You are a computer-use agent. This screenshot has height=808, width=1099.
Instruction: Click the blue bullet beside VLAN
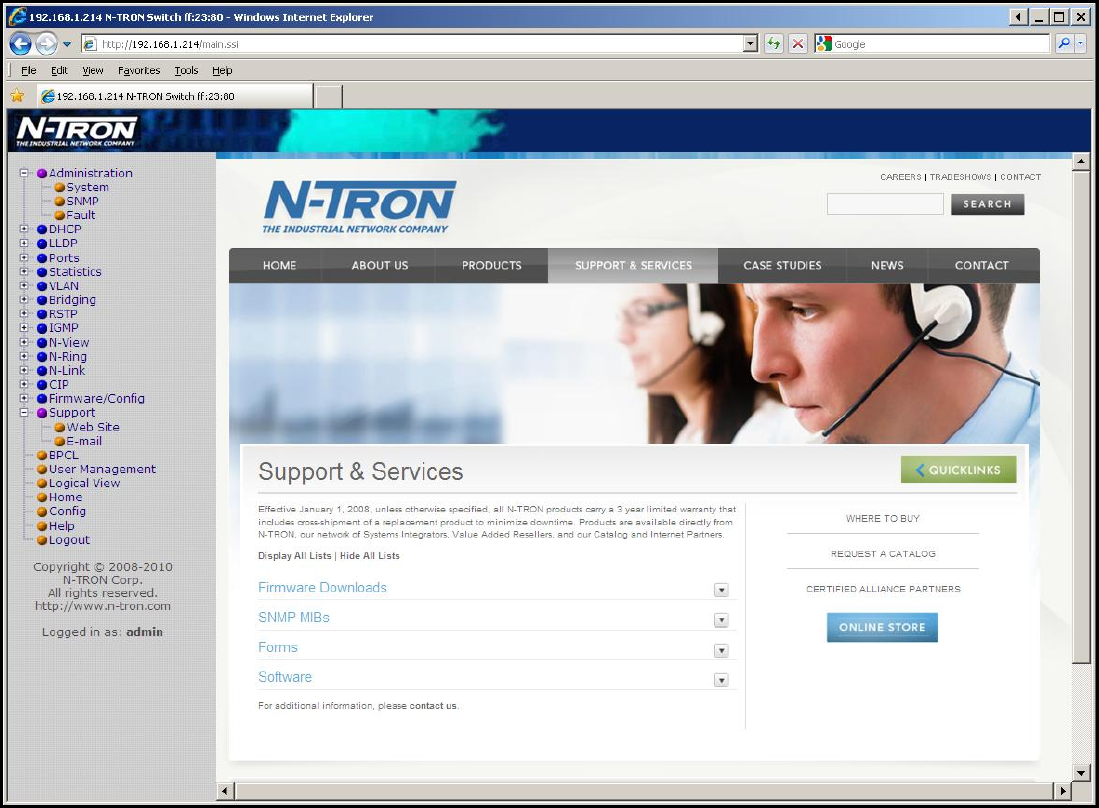coord(41,286)
